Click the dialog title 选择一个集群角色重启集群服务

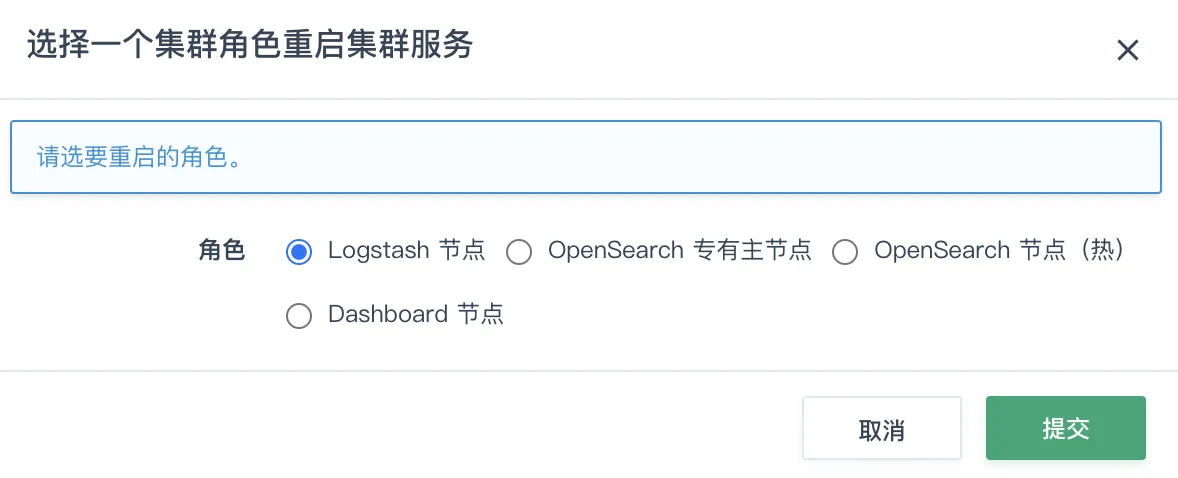point(250,46)
